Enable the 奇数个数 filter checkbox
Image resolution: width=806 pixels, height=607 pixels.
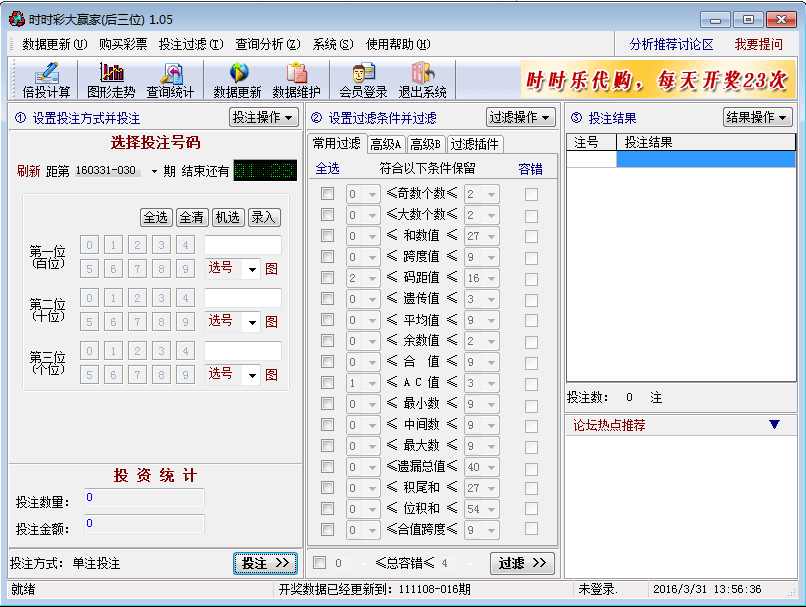click(327, 194)
